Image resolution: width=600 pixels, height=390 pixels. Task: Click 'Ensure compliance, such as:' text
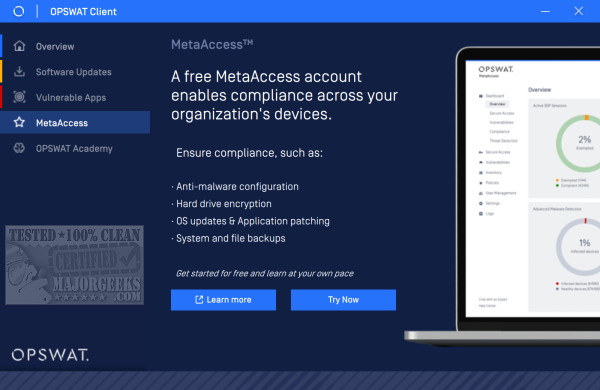[249, 153]
